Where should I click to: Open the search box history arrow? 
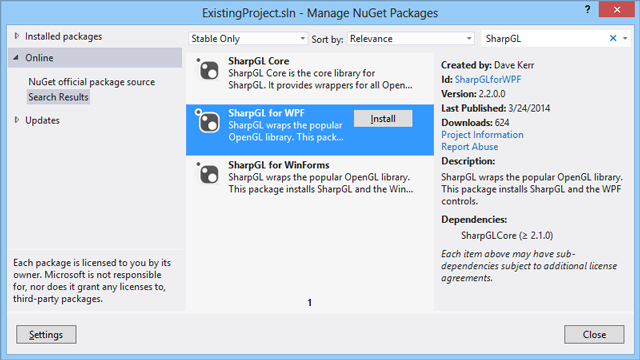(625, 39)
